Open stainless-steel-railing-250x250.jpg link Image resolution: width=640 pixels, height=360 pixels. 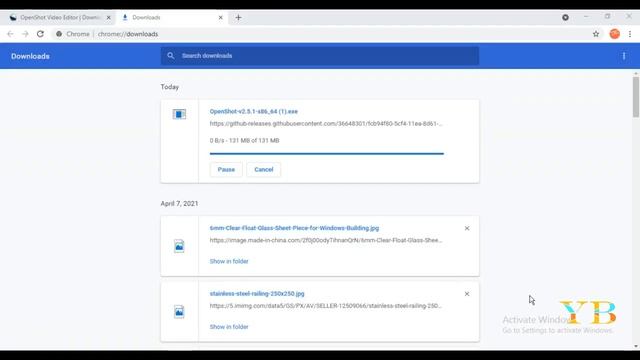[257, 293]
